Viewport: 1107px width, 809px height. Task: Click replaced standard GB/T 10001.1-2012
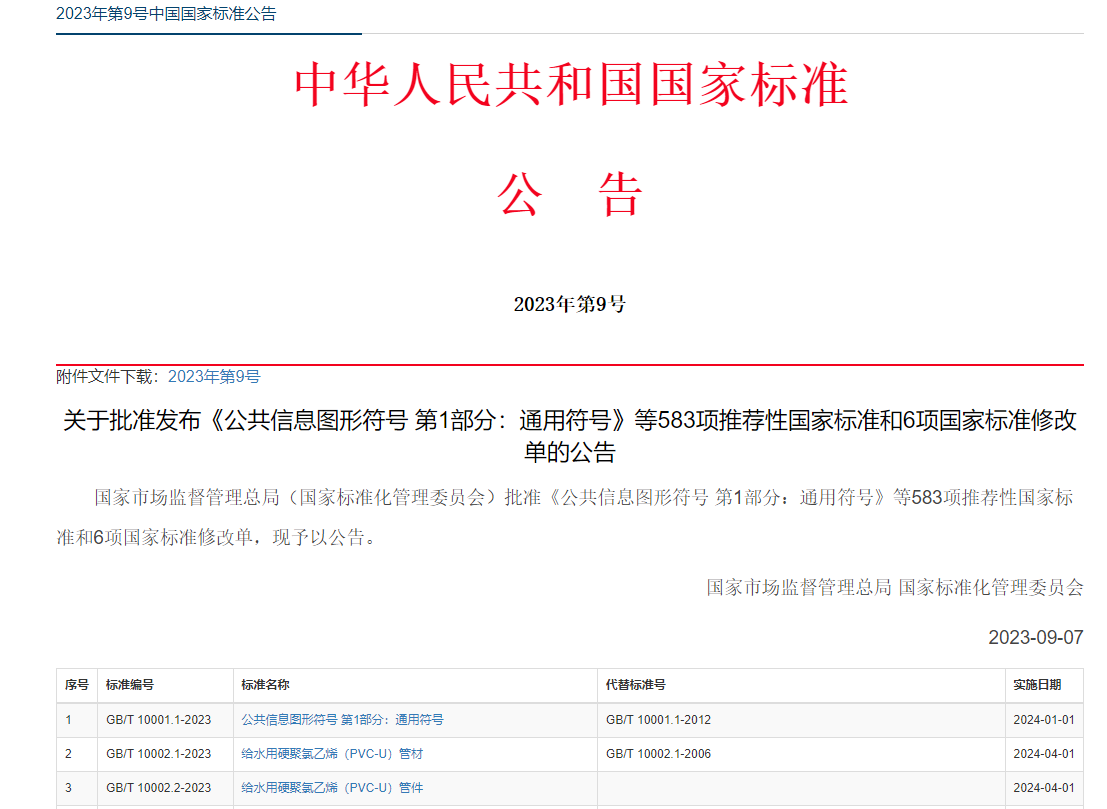point(658,719)
